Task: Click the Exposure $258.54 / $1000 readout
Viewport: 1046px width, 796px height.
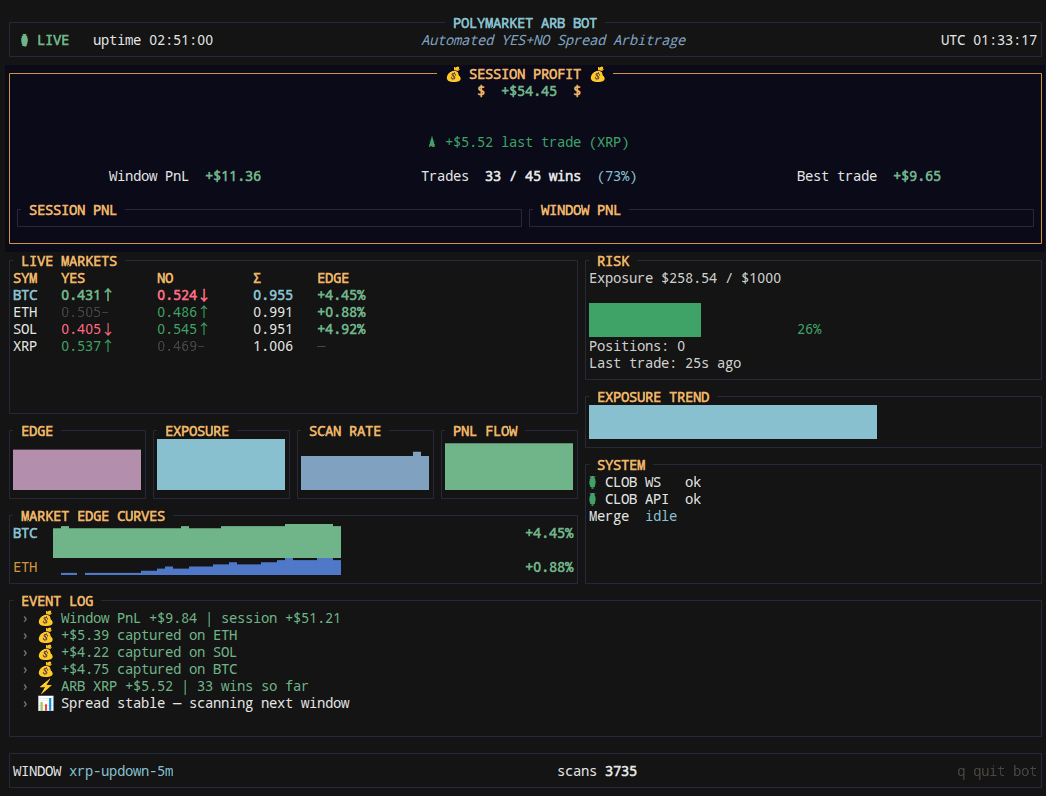Action: (684, 278)
